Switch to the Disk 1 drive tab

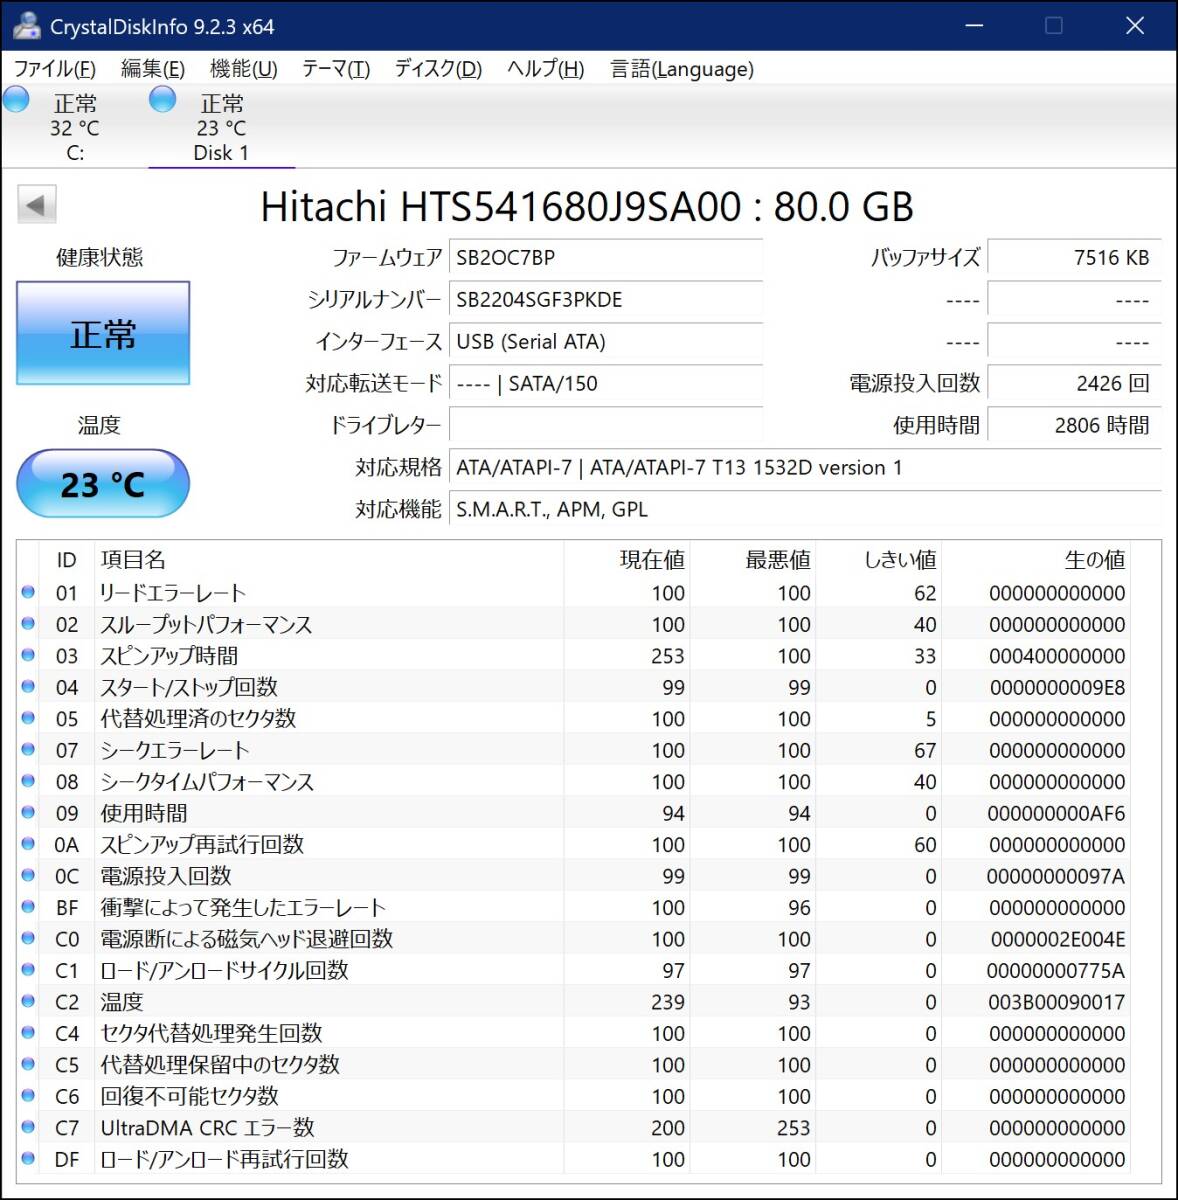(221, 128)
